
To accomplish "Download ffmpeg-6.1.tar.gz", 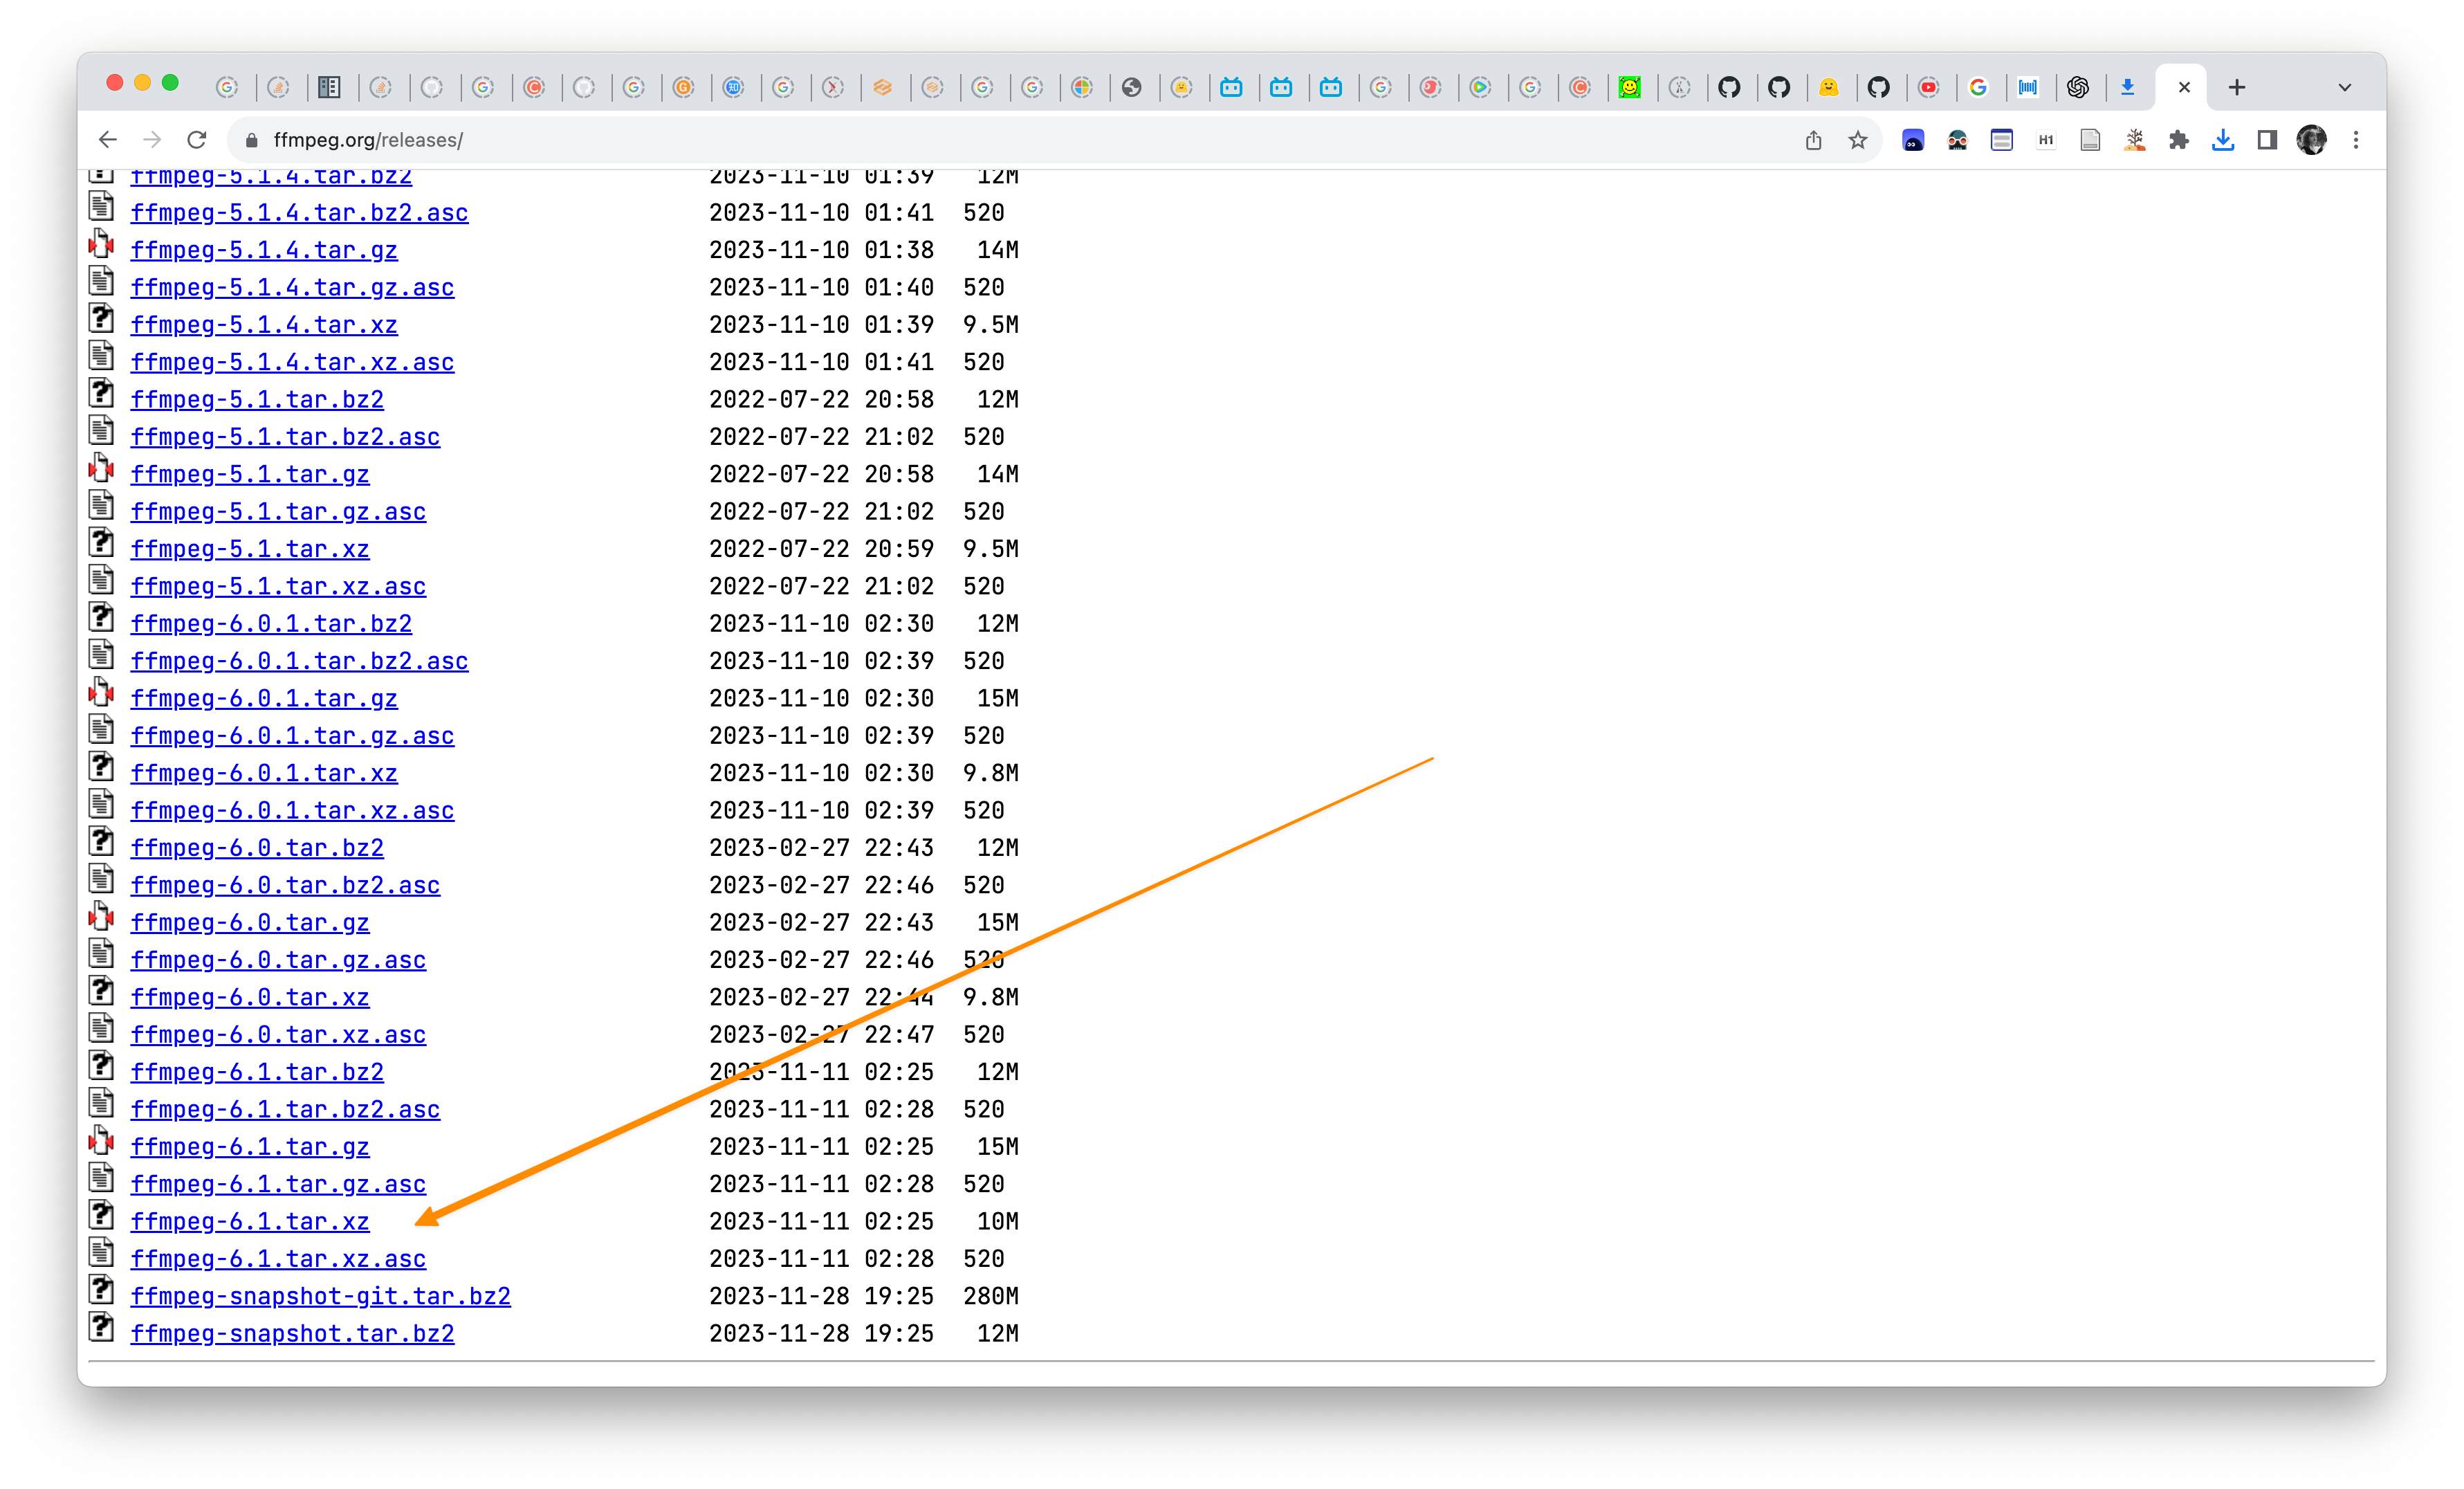I will click(250, 1147).
